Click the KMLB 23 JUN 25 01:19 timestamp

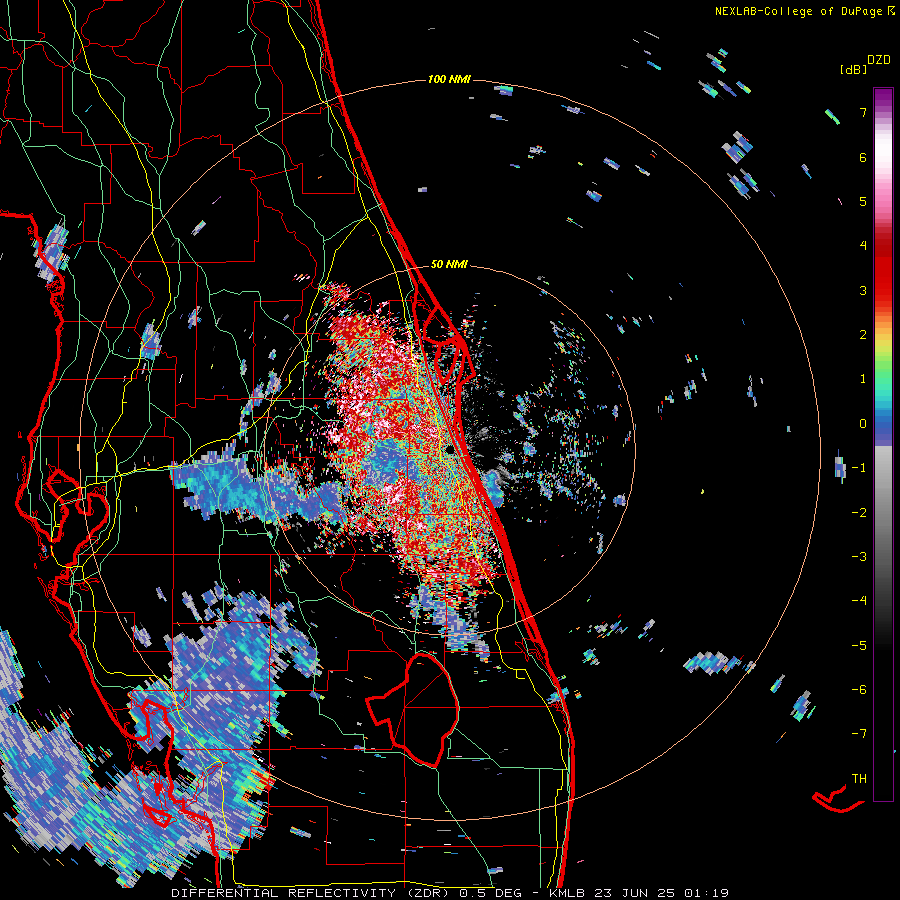[x=639, y=893]
